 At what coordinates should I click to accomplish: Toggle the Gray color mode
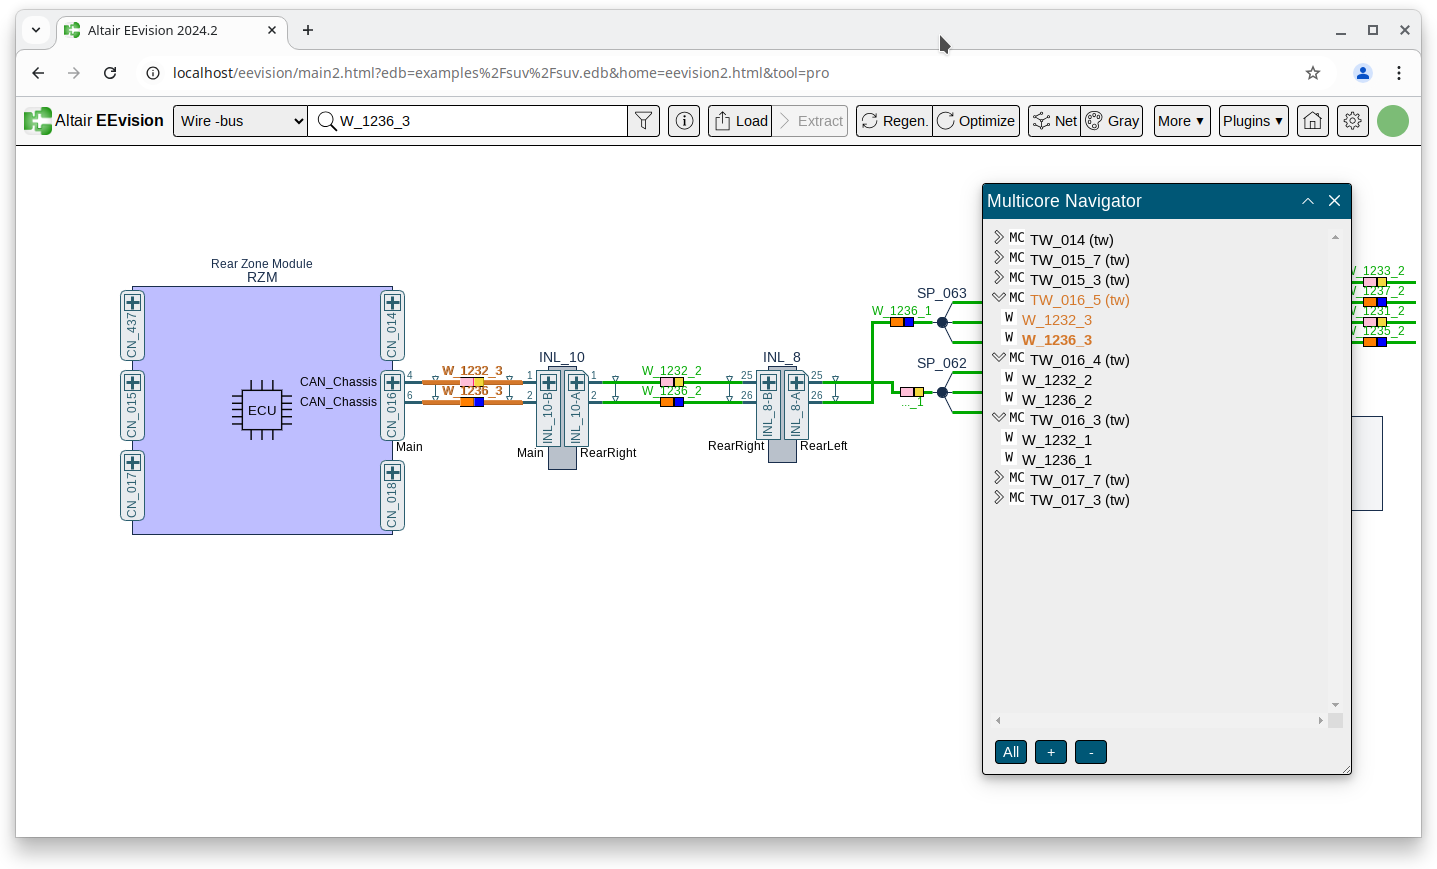pyautogui.click(x=1112, y=121)
